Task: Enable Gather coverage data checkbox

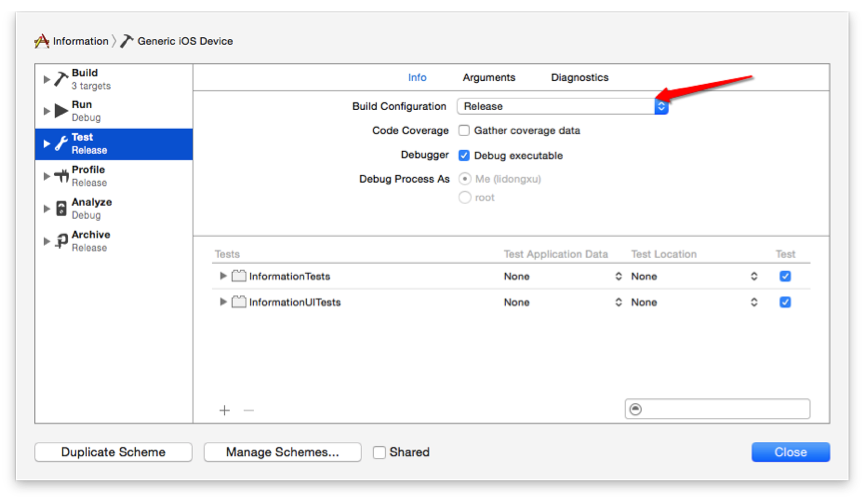Action: [464, 131]
